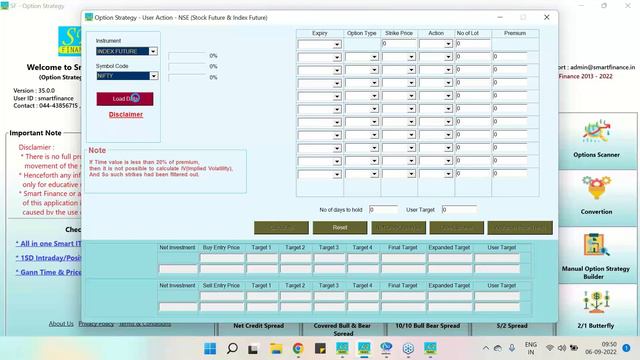Click the Expanded Target label in the Buy row
This screenshot has height=360, width=640.
tap(449, 248)
